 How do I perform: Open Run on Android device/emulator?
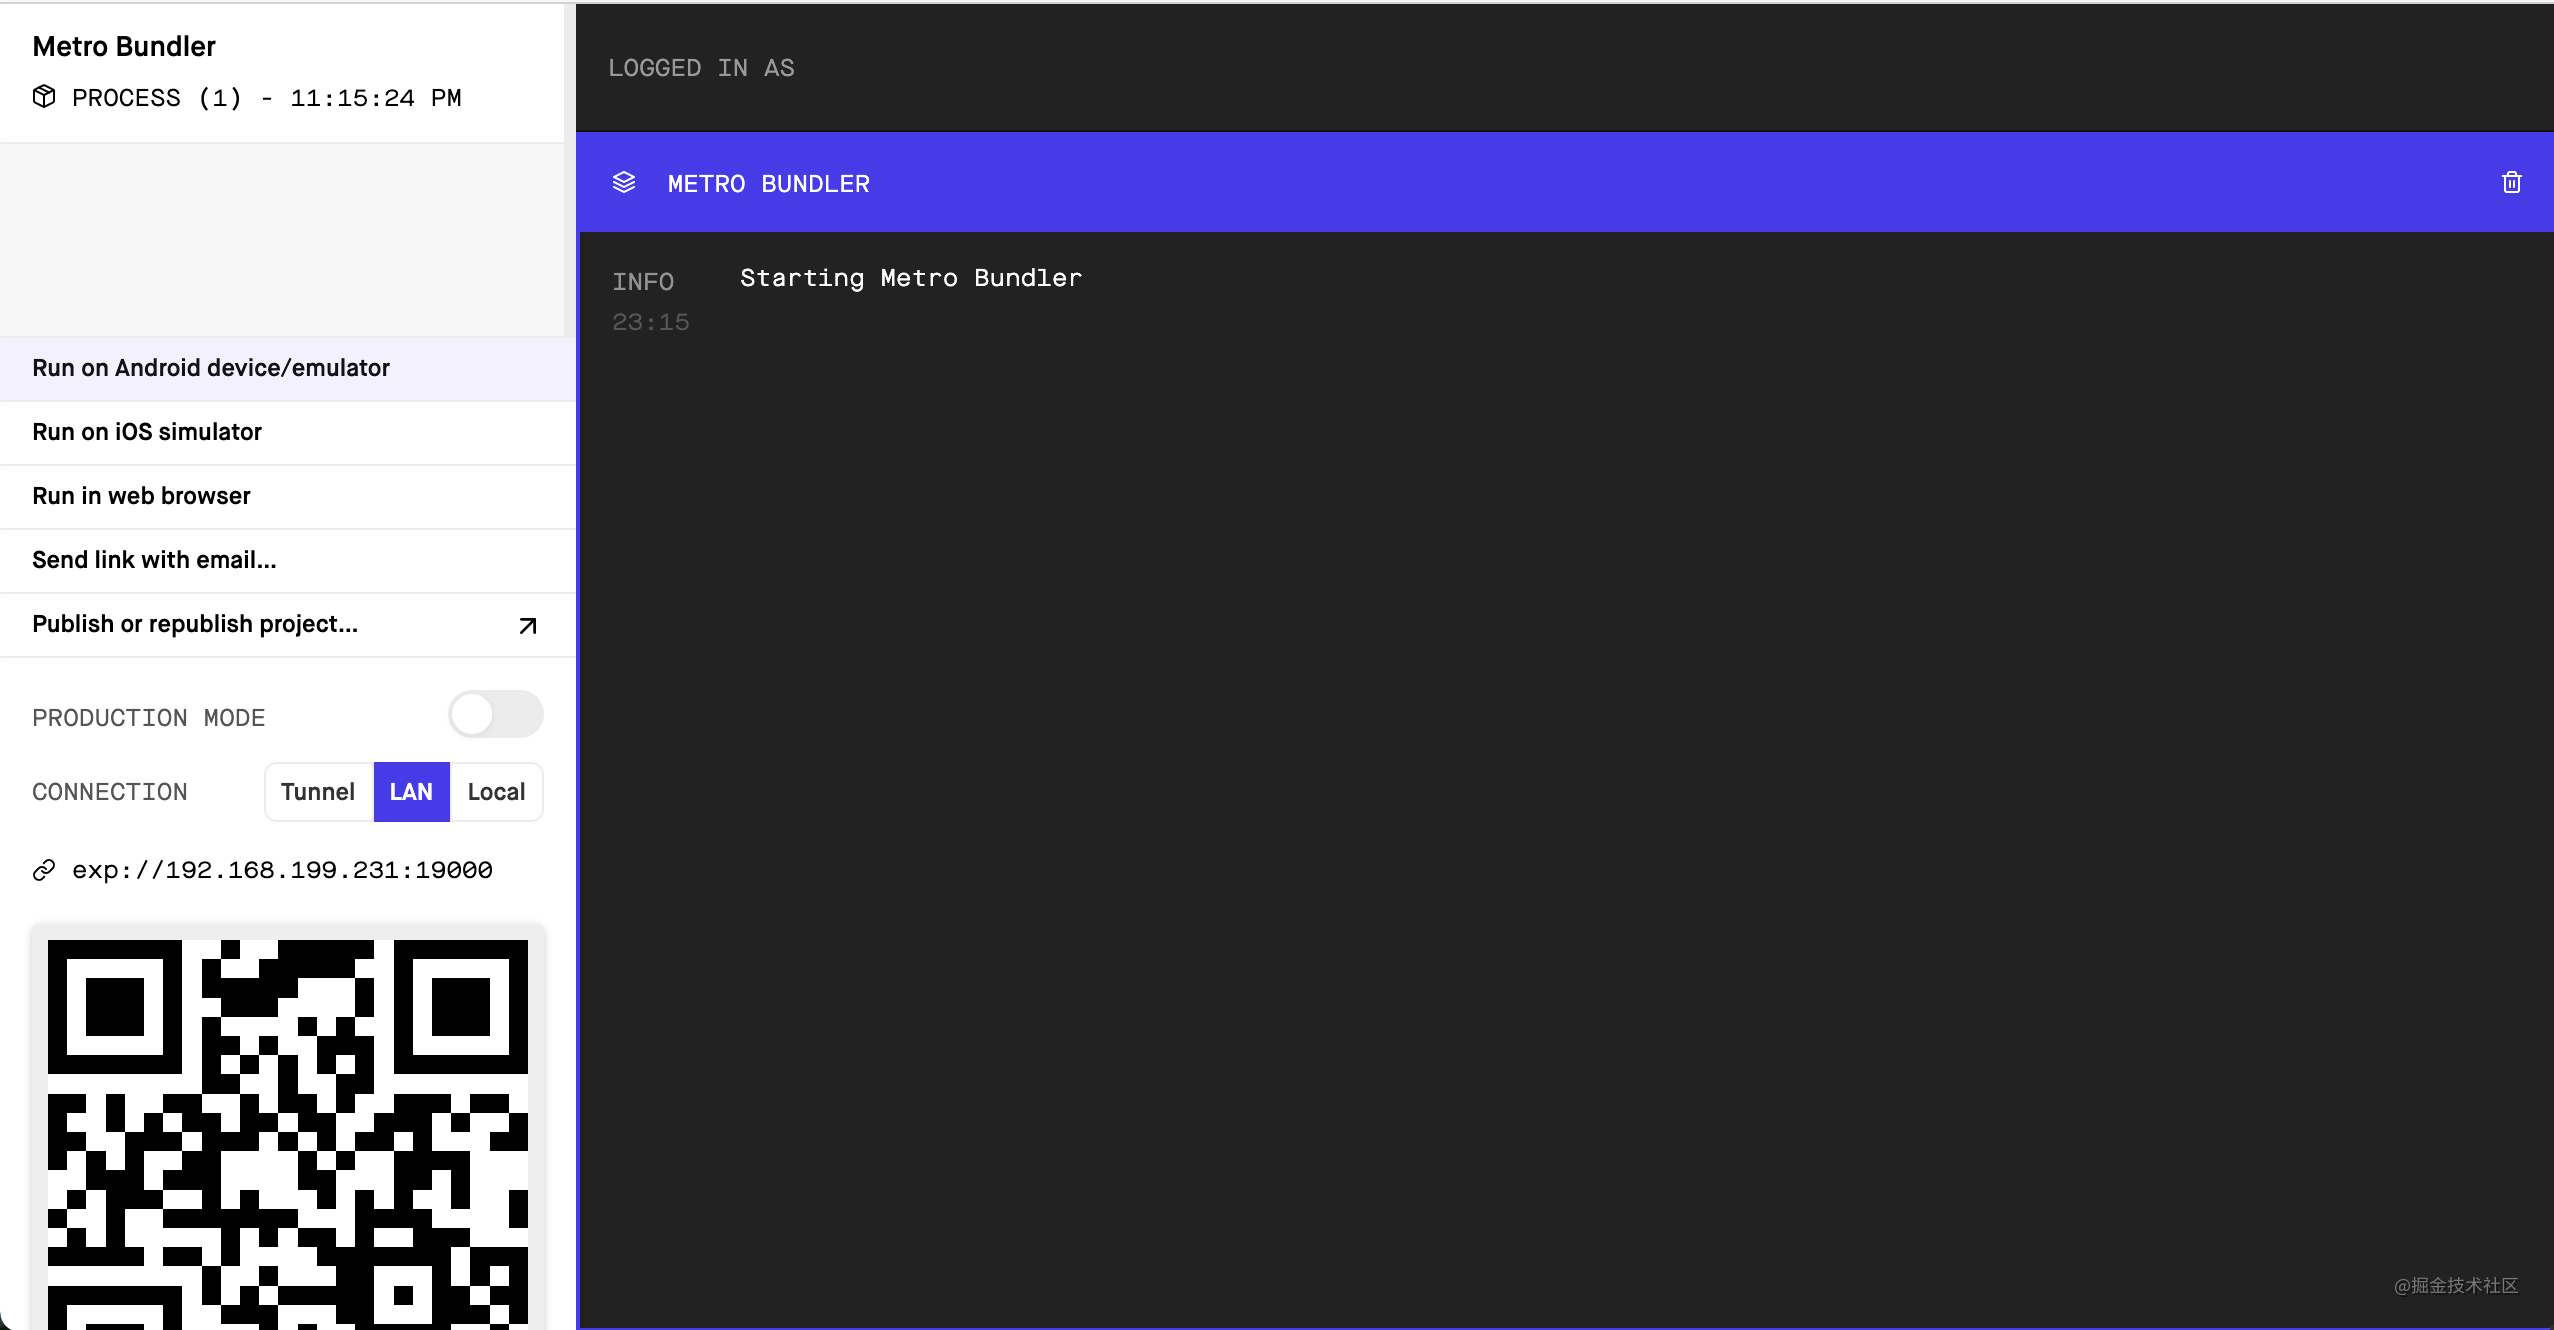click(211, 367)
